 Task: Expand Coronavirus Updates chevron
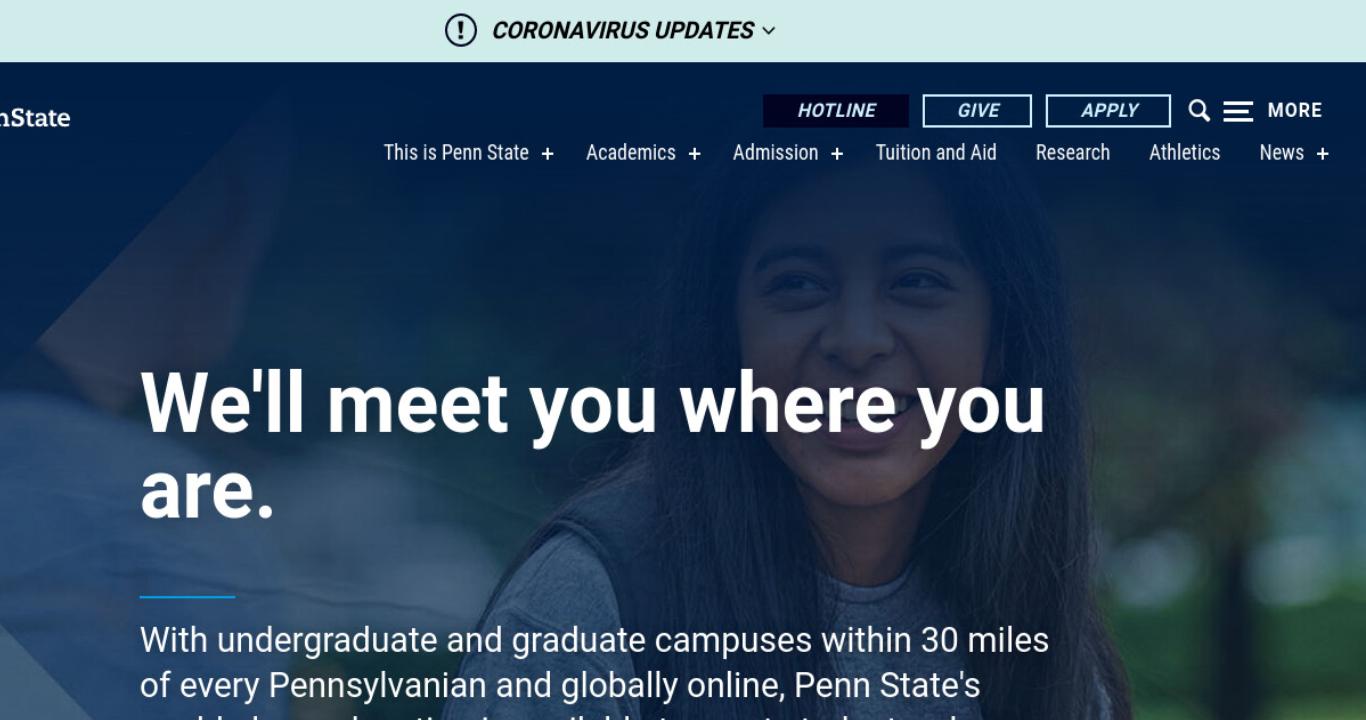pyautogui.click(x=768, y=31)
